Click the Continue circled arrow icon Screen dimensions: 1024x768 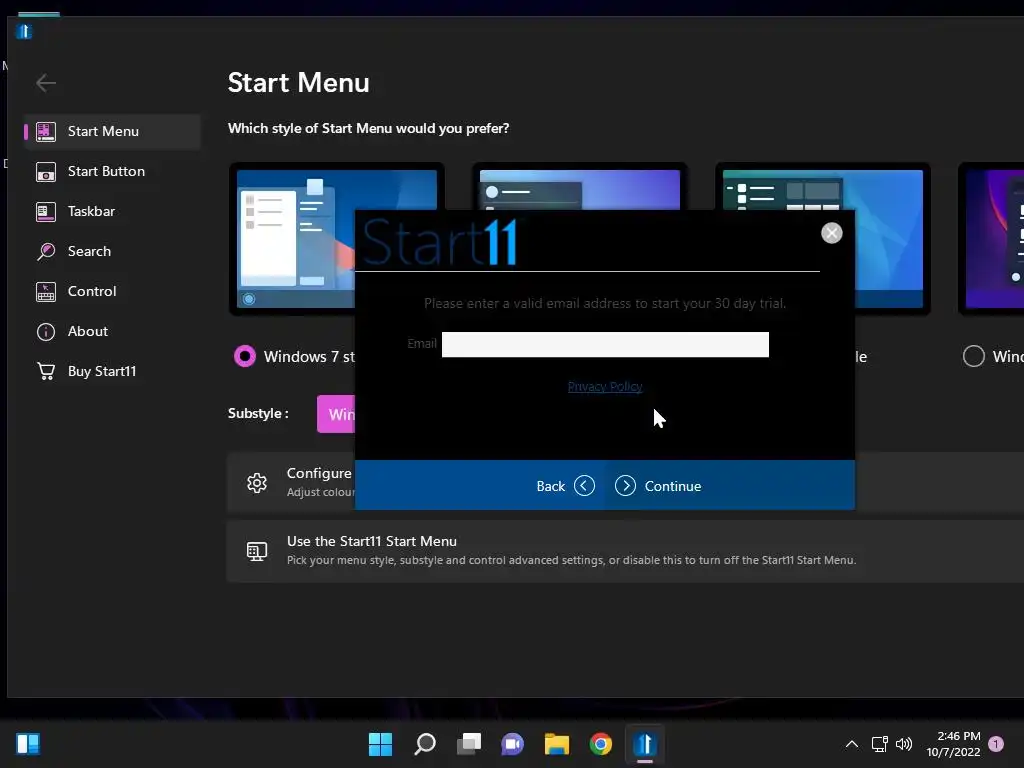[x=625, y=486]
